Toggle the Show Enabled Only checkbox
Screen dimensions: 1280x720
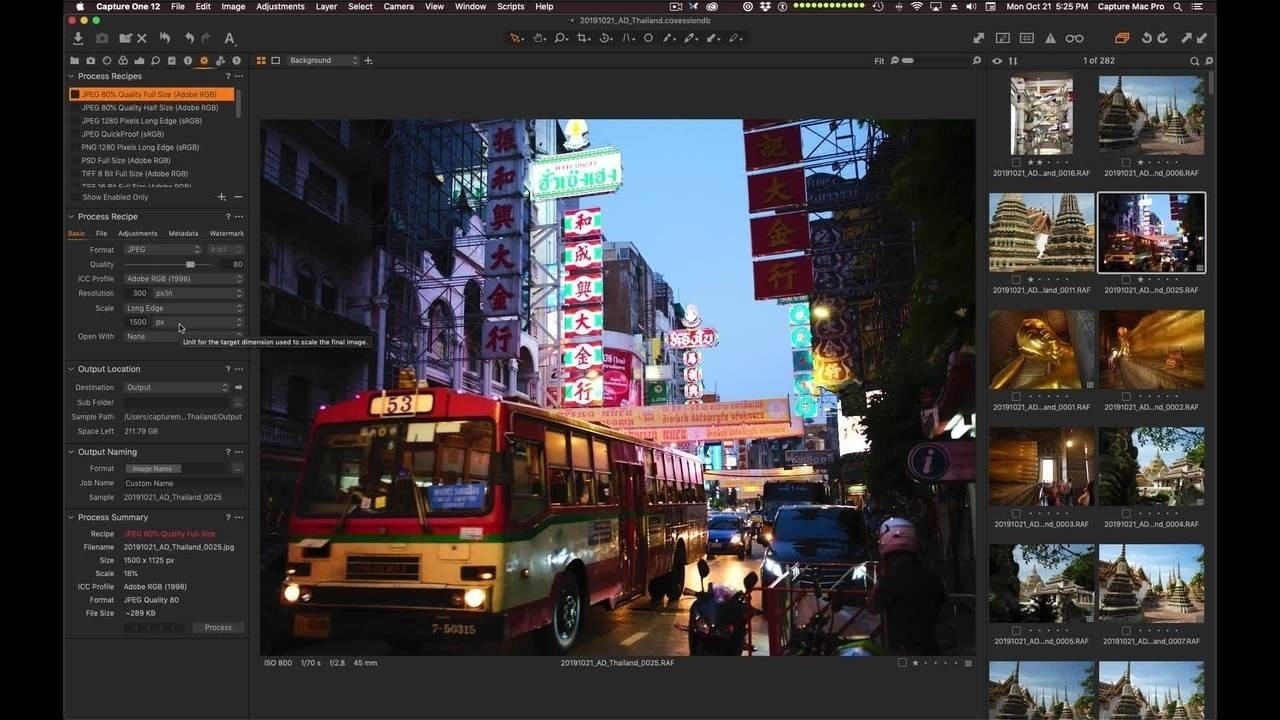click(x=75, y=197)
